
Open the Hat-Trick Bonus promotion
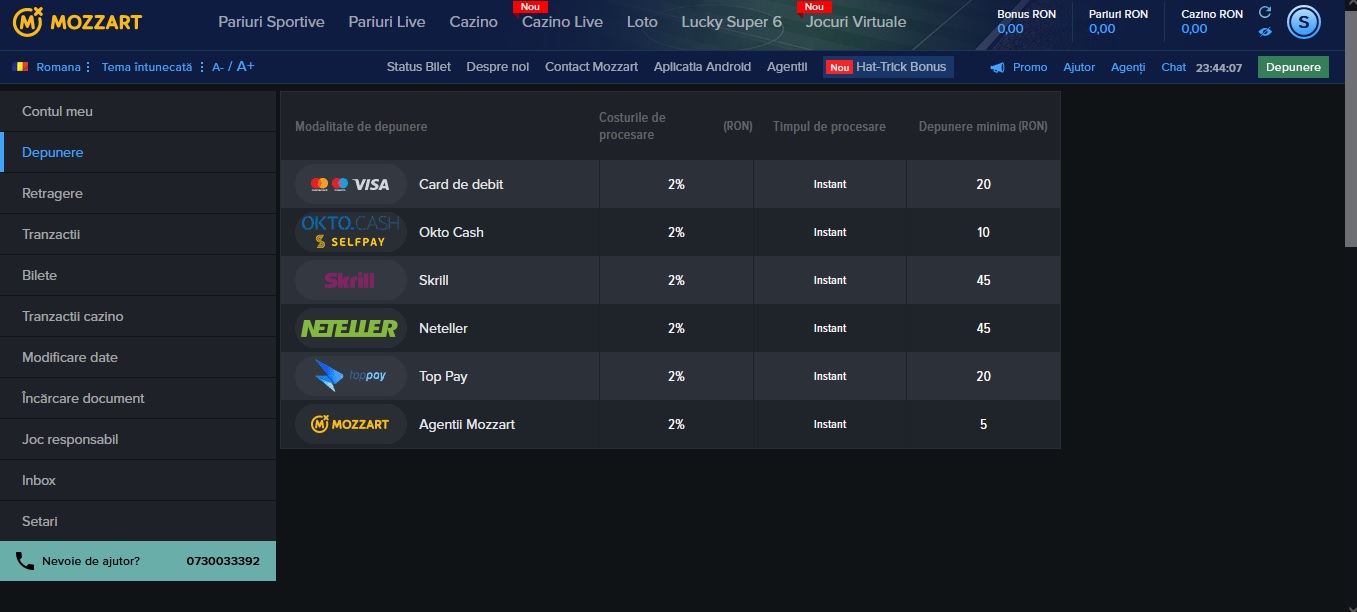pyautogui.click(x=888, y=67)
